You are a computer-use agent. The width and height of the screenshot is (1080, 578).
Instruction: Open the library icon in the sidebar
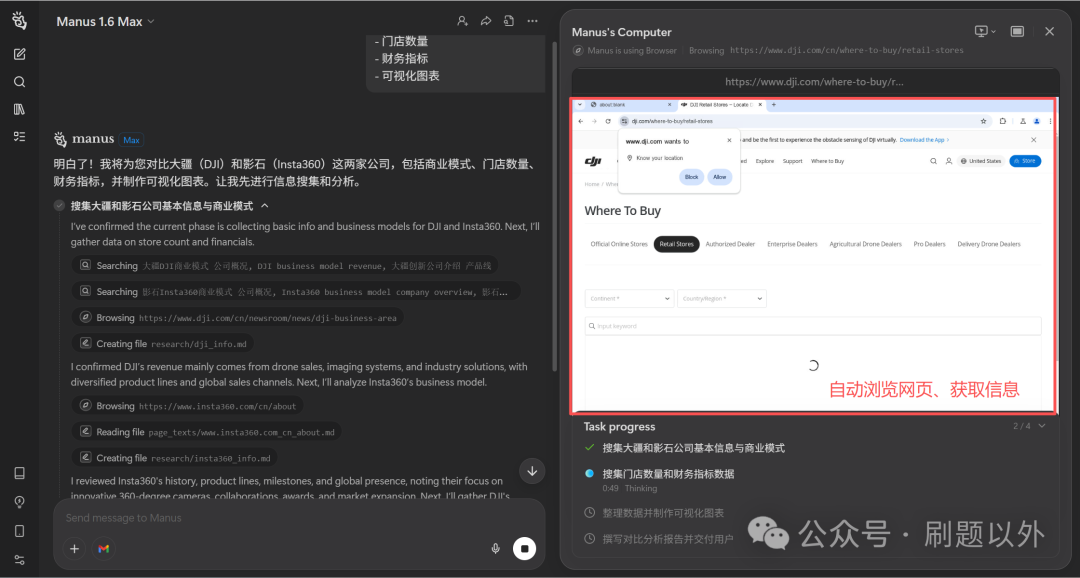coord(19,109)
